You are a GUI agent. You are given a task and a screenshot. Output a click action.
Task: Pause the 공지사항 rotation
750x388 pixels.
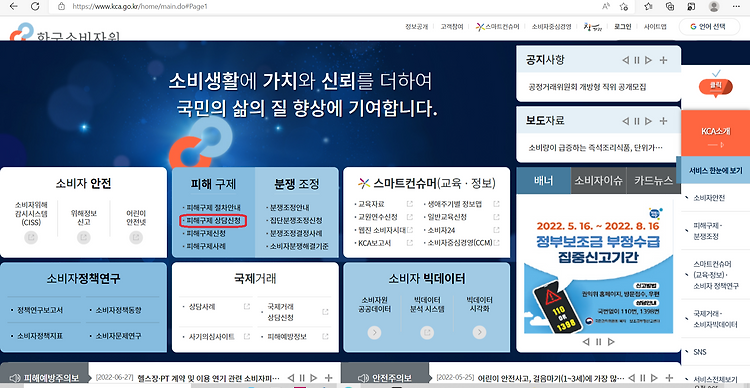(637, 60)
